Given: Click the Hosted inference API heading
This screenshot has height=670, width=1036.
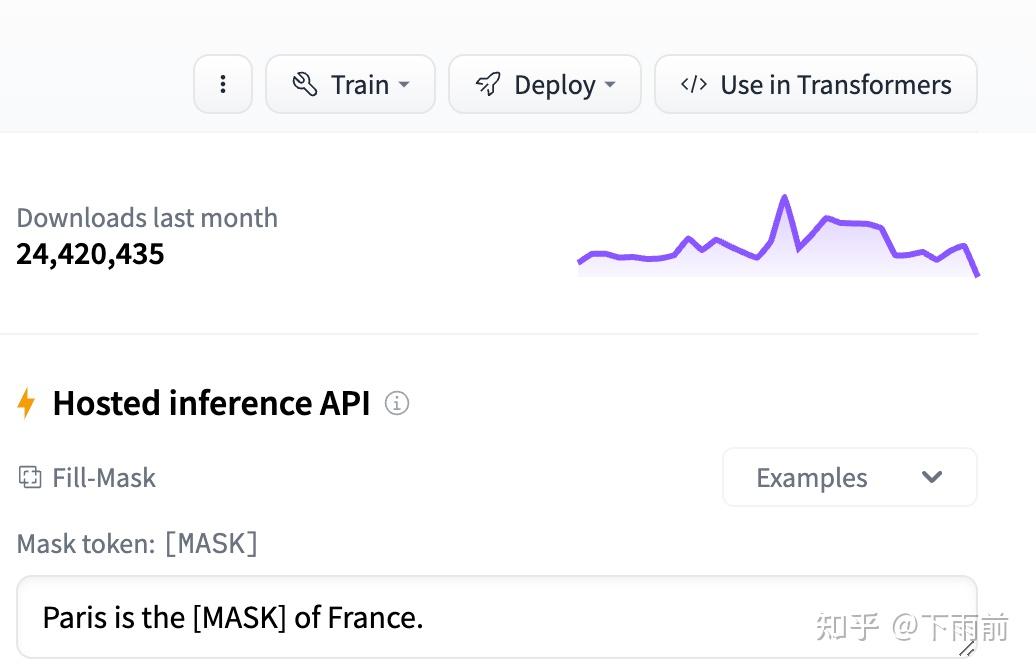Looking at the screenshot, I should pos(211,404).
